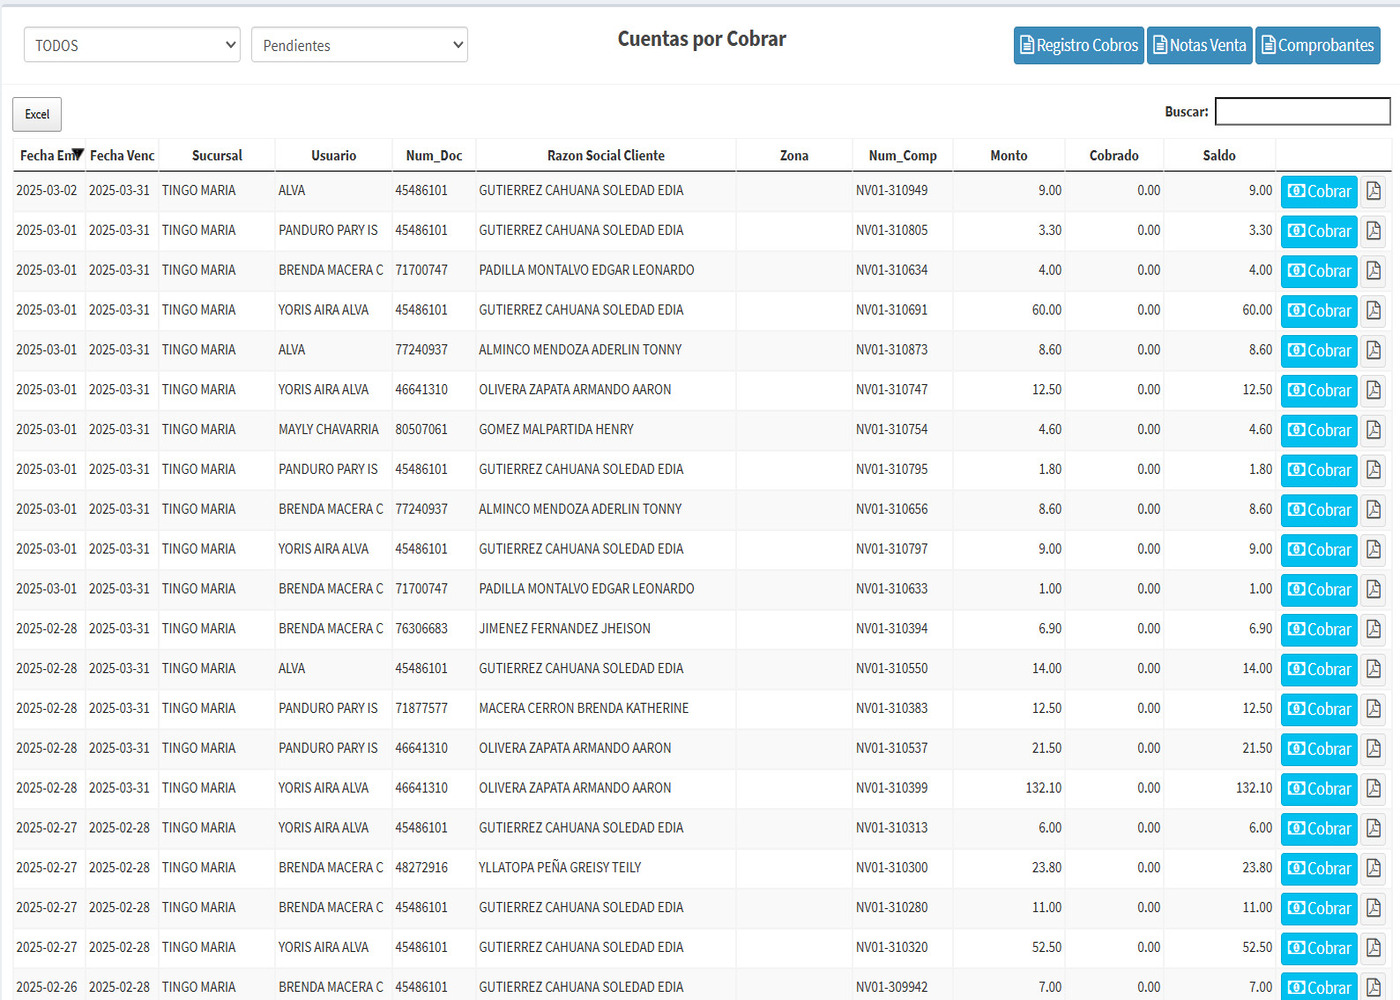The image size is (1400, 1000).
Task: Sort by Razon Social Cliente header
Action: [x=605, y=155]
